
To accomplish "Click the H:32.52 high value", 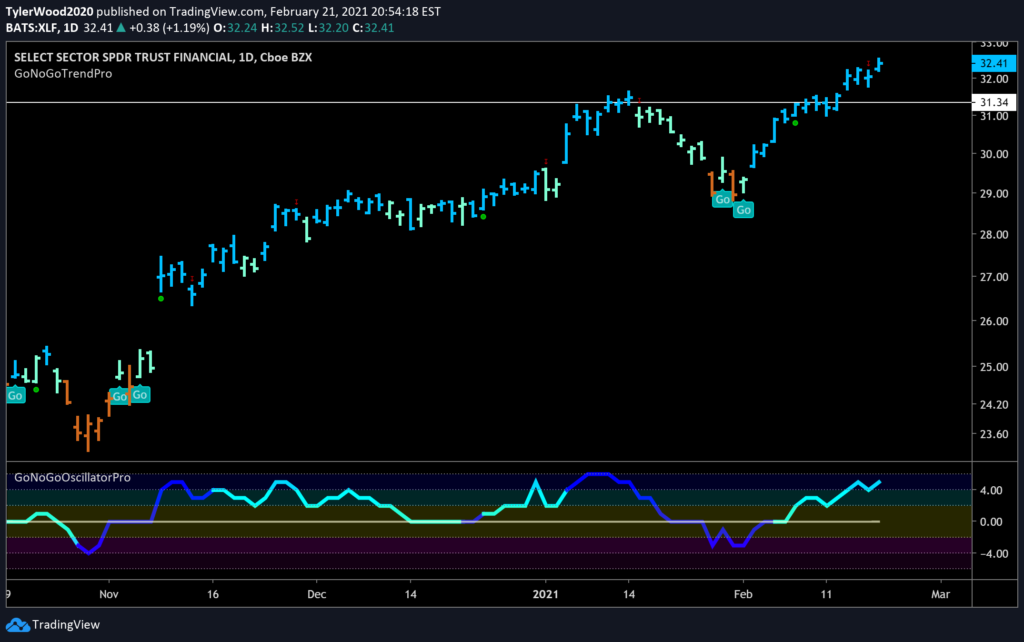I will (282, 28).
